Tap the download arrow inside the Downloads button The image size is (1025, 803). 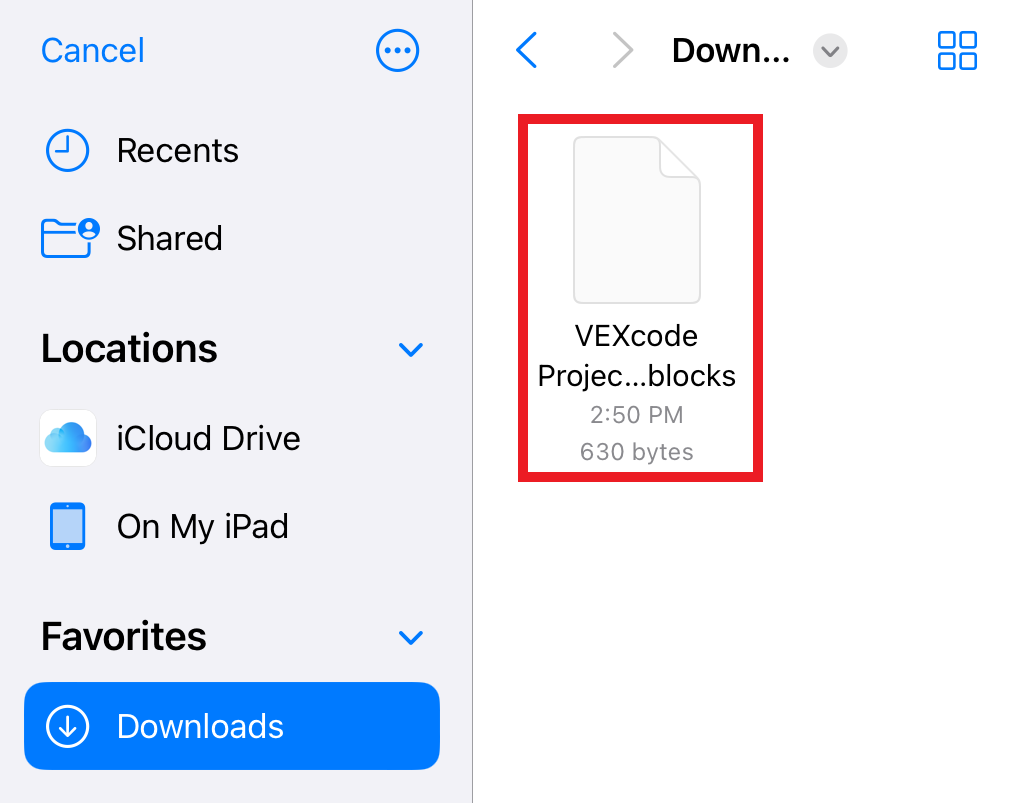point(67,726)
